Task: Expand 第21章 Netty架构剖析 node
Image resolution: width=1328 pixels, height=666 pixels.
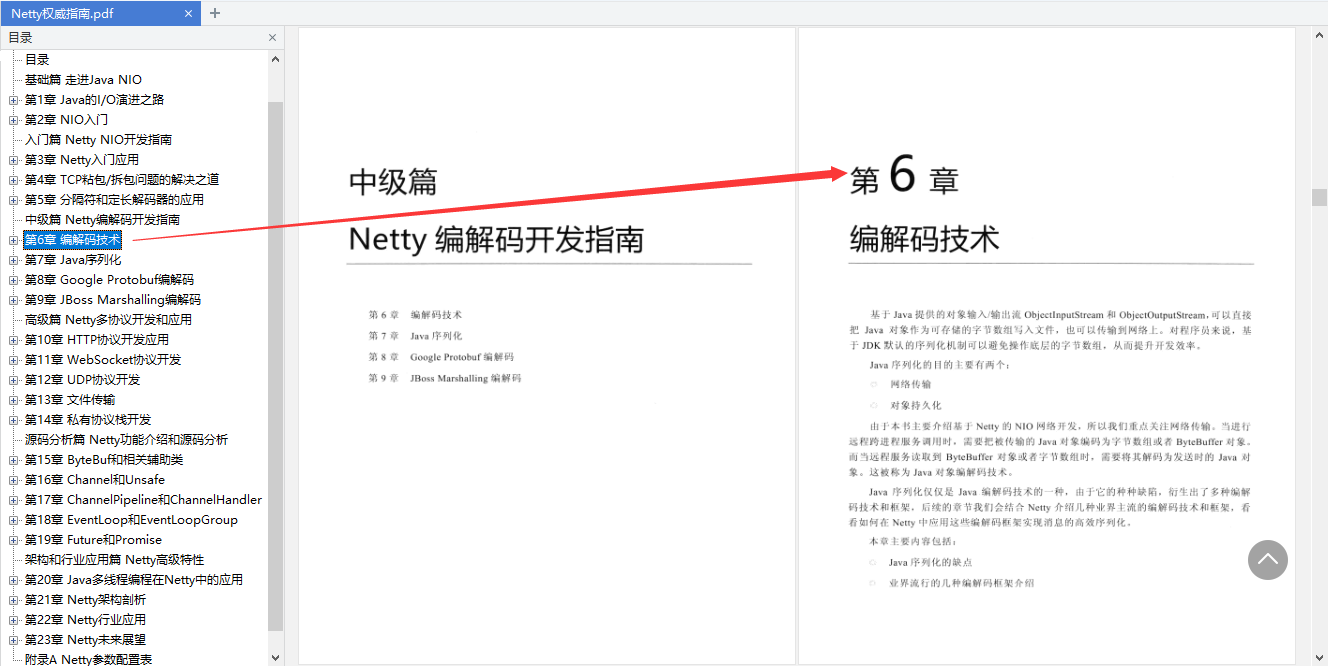Action: tap(13, 600)
